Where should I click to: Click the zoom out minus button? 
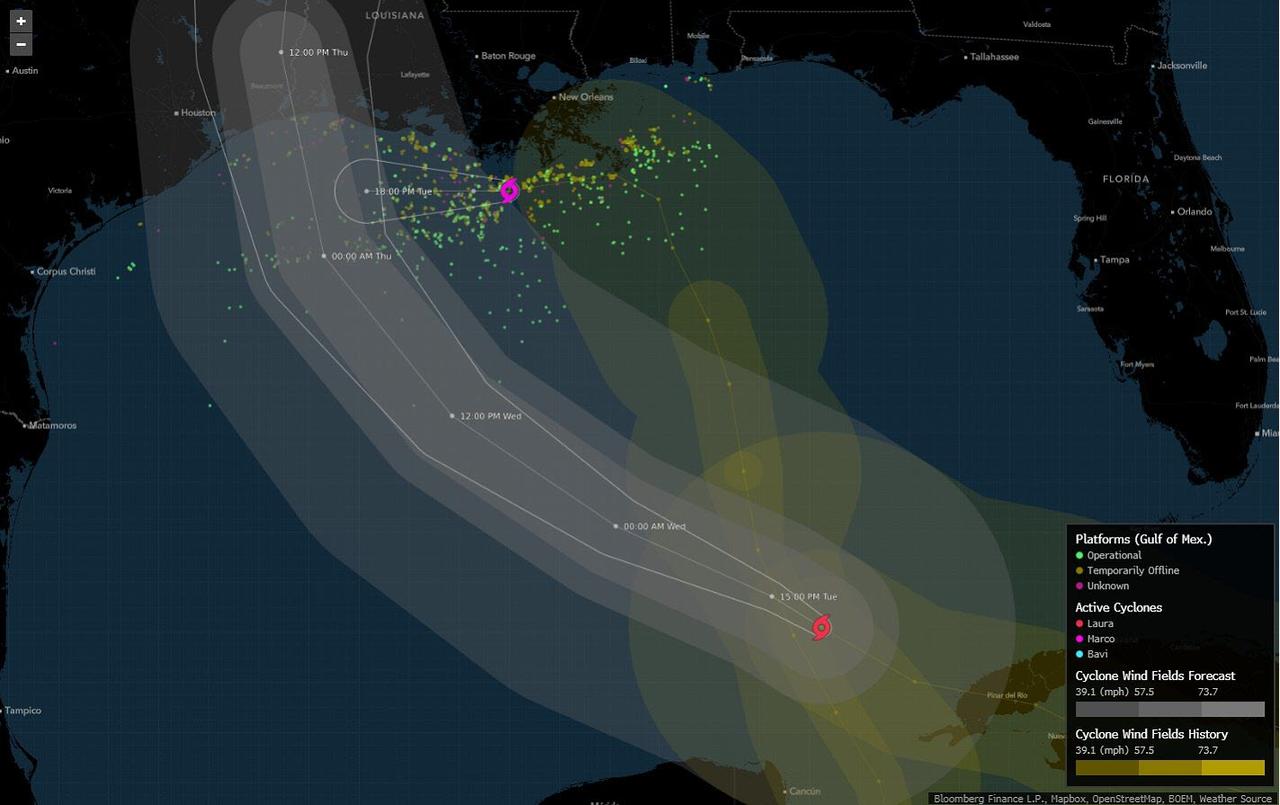(x=21, y=44)
